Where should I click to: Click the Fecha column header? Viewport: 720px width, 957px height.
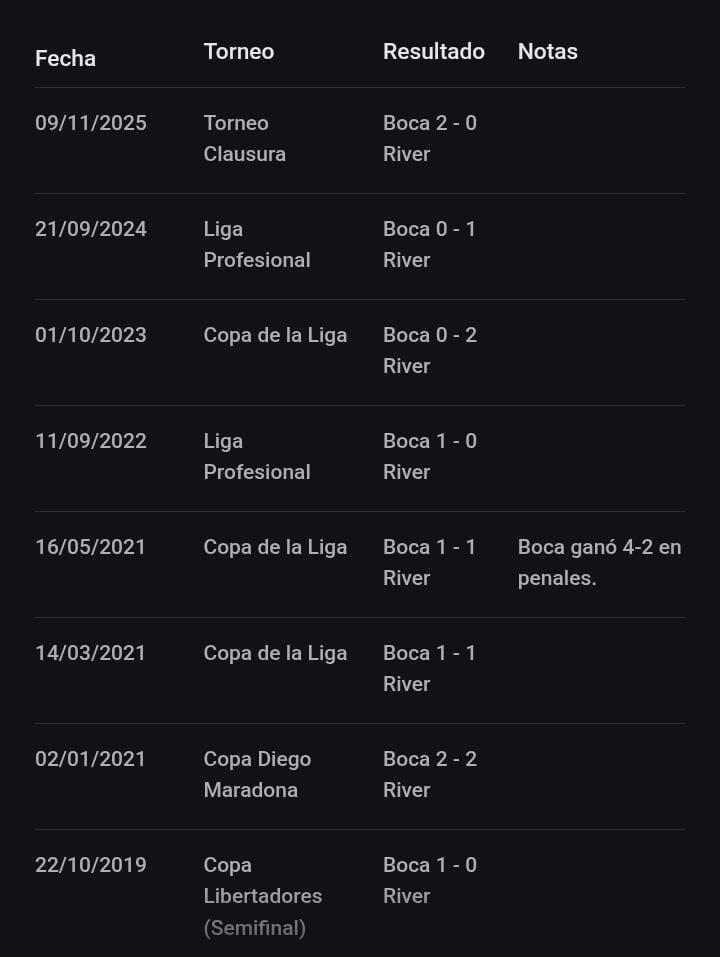click(x=65, y=58)
